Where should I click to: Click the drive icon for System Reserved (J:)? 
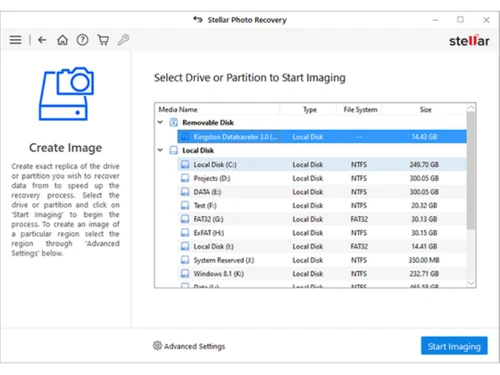(185, 260)
